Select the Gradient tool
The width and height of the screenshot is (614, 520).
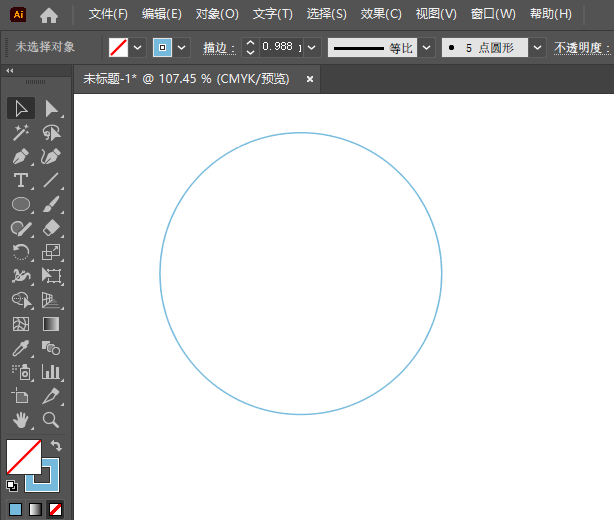(51, 324)
